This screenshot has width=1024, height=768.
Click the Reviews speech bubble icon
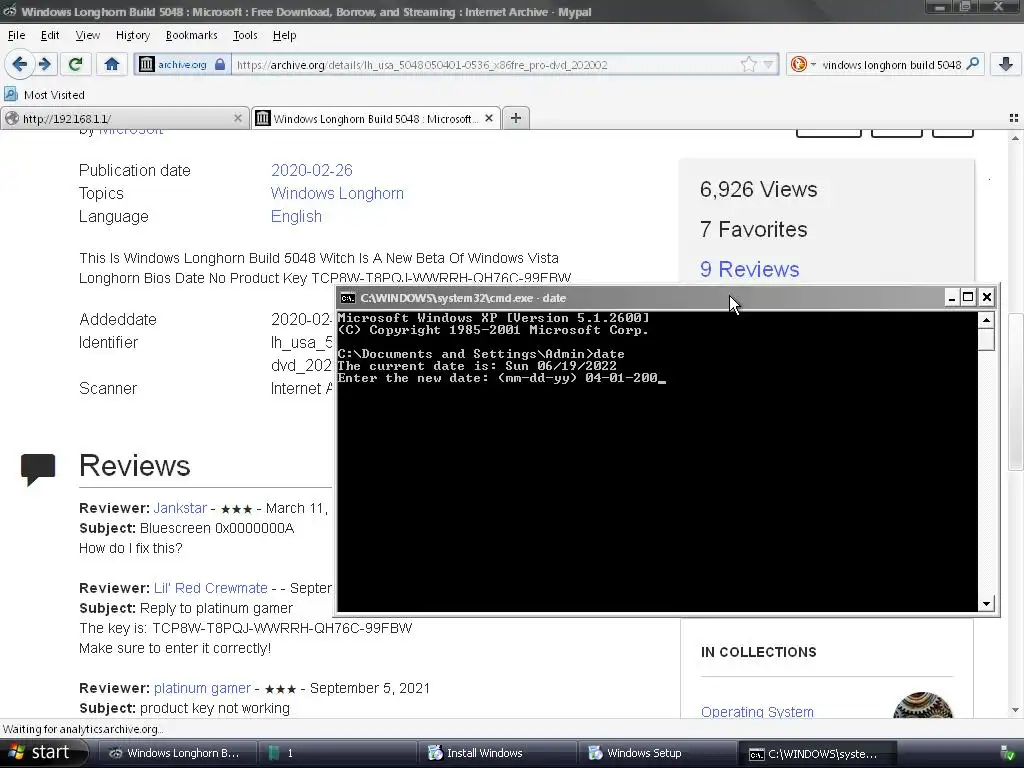tap(38, 470)
